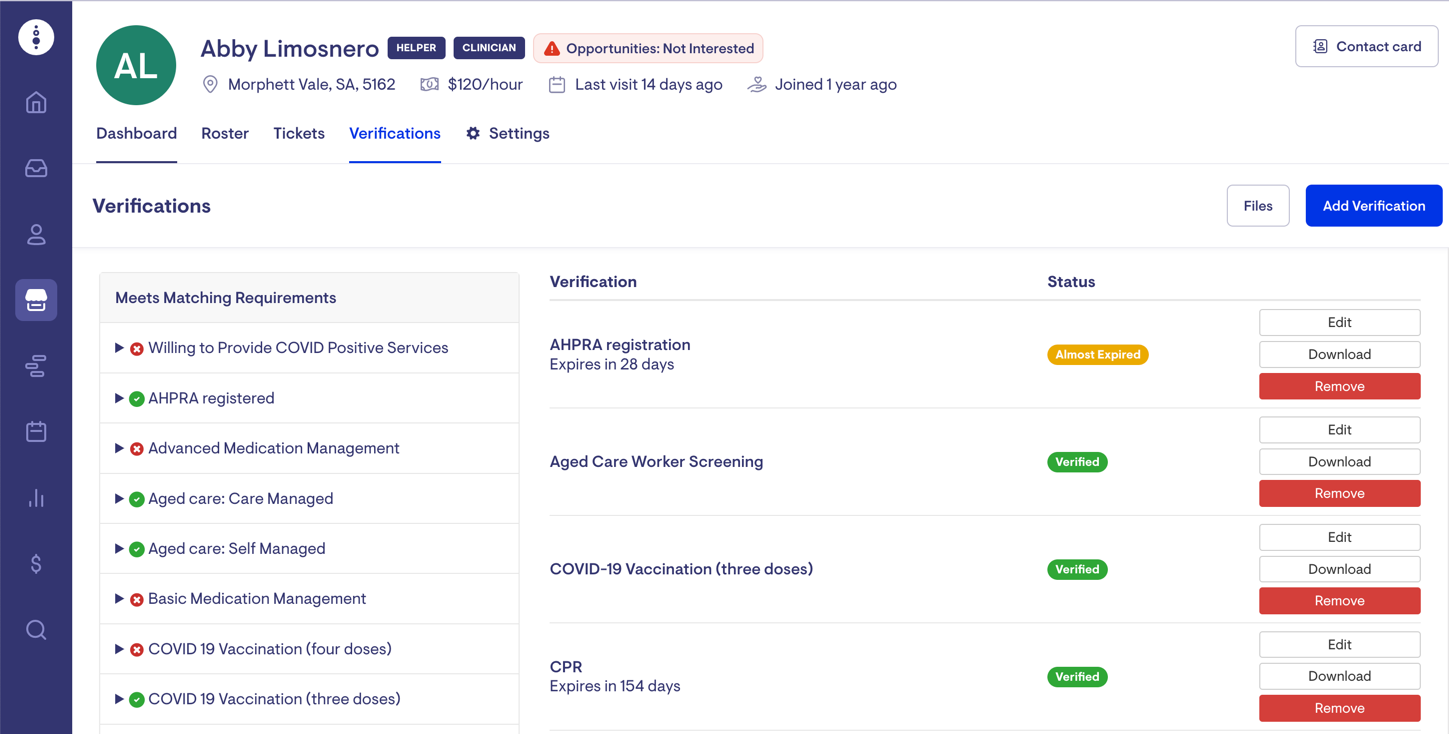
Task: Download the CPR verification
Action: click(x=1339, y=677)
